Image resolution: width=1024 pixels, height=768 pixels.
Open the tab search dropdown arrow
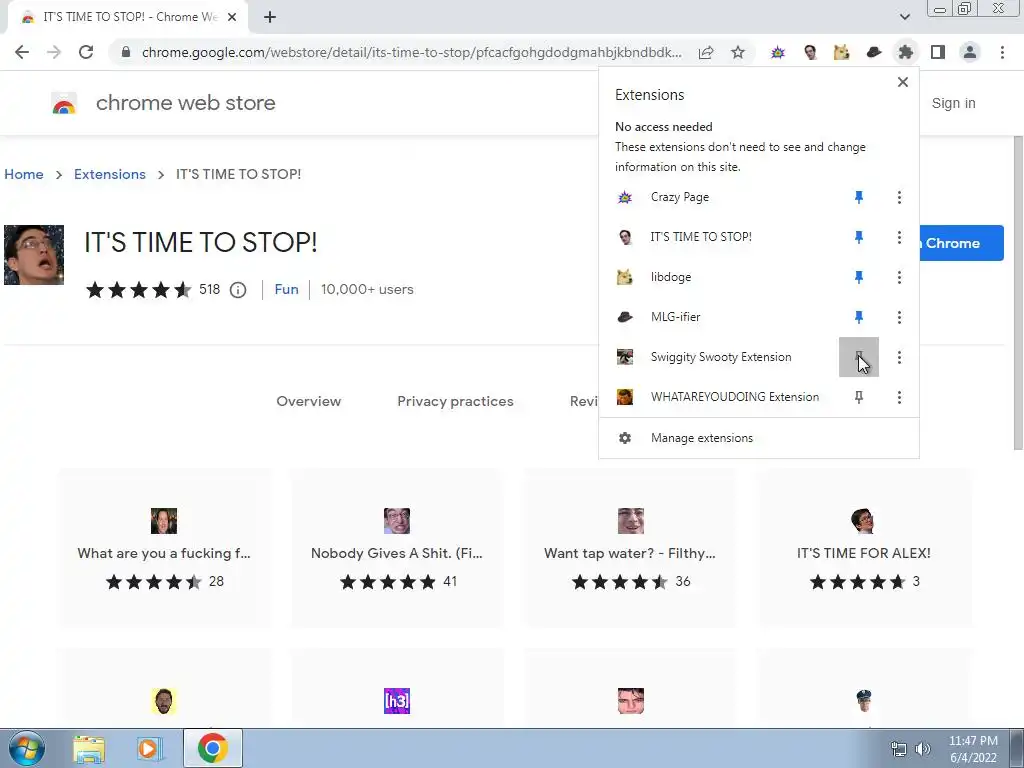[904, 17]
